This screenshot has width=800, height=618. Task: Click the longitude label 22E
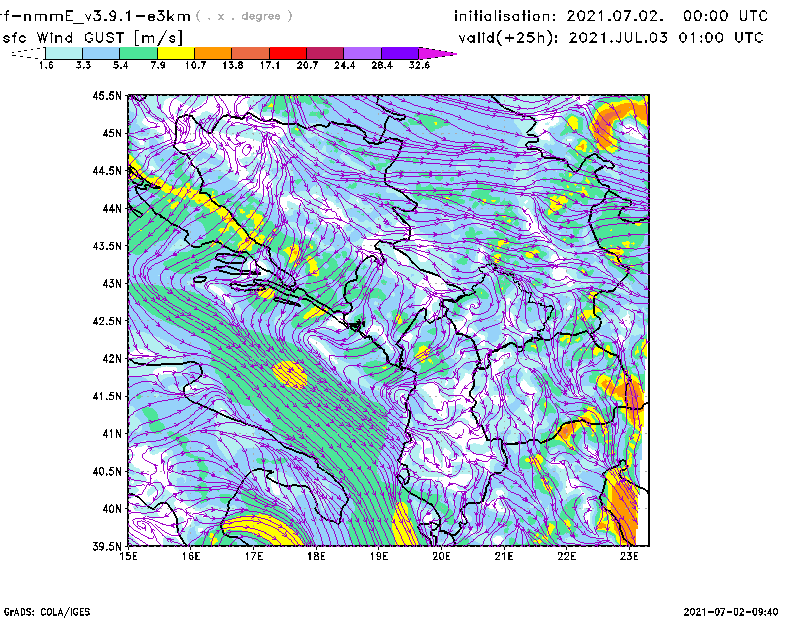[x=566, y=556]
